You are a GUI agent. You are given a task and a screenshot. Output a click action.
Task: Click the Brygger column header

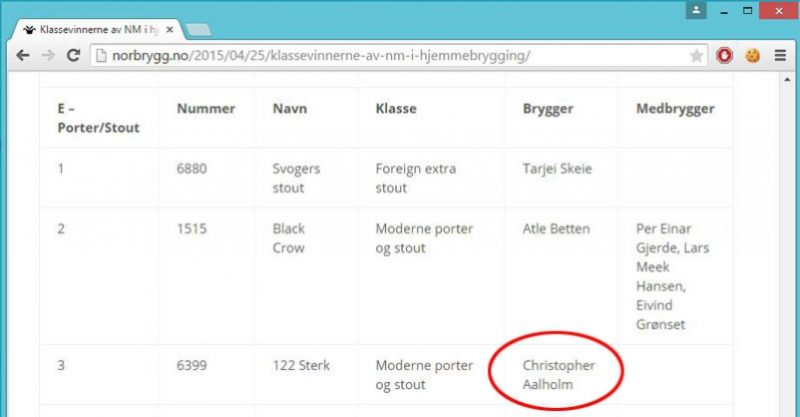click(548, 109)
